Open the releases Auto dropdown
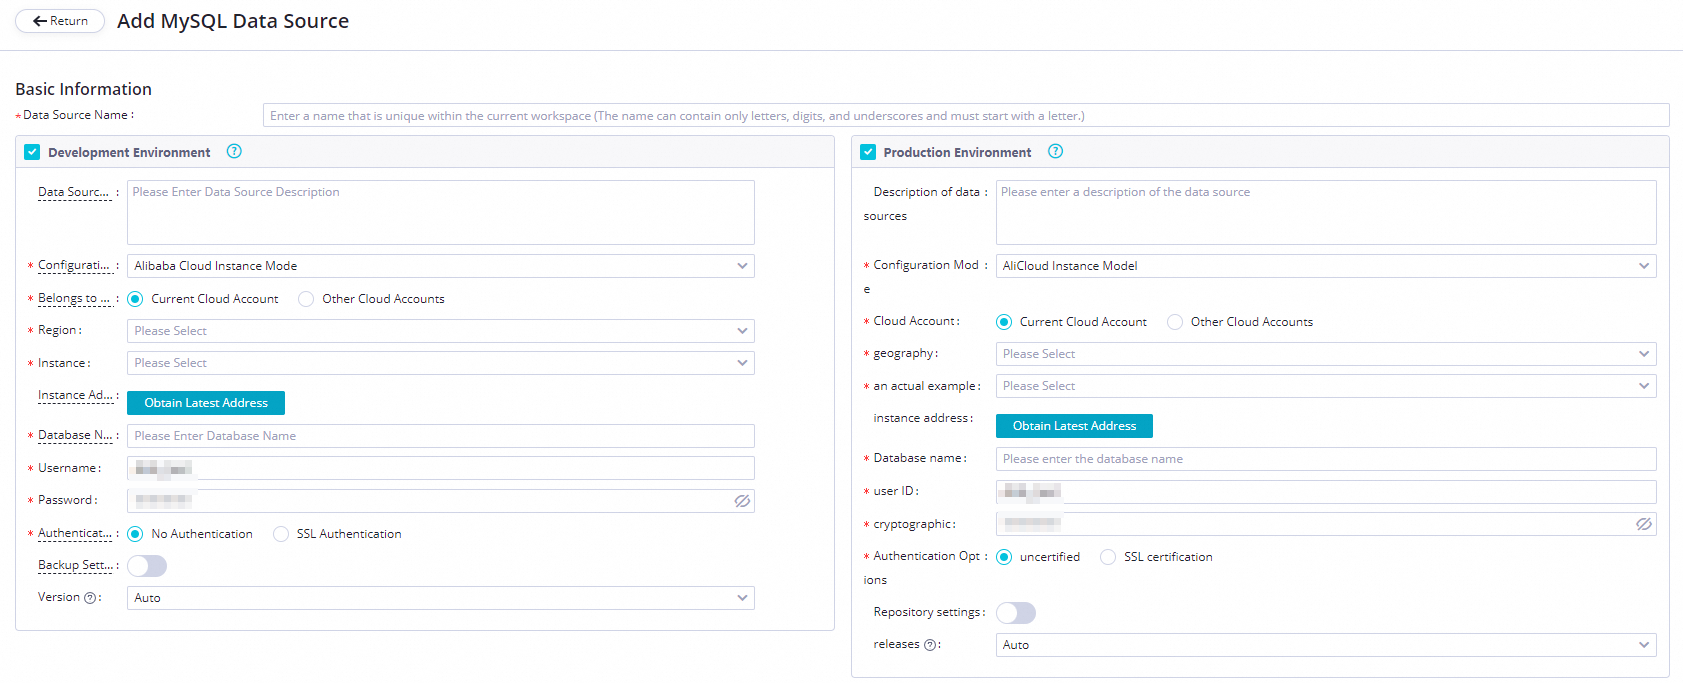This screenshot has width=1683, height=683. click(x=1325, y=645)
